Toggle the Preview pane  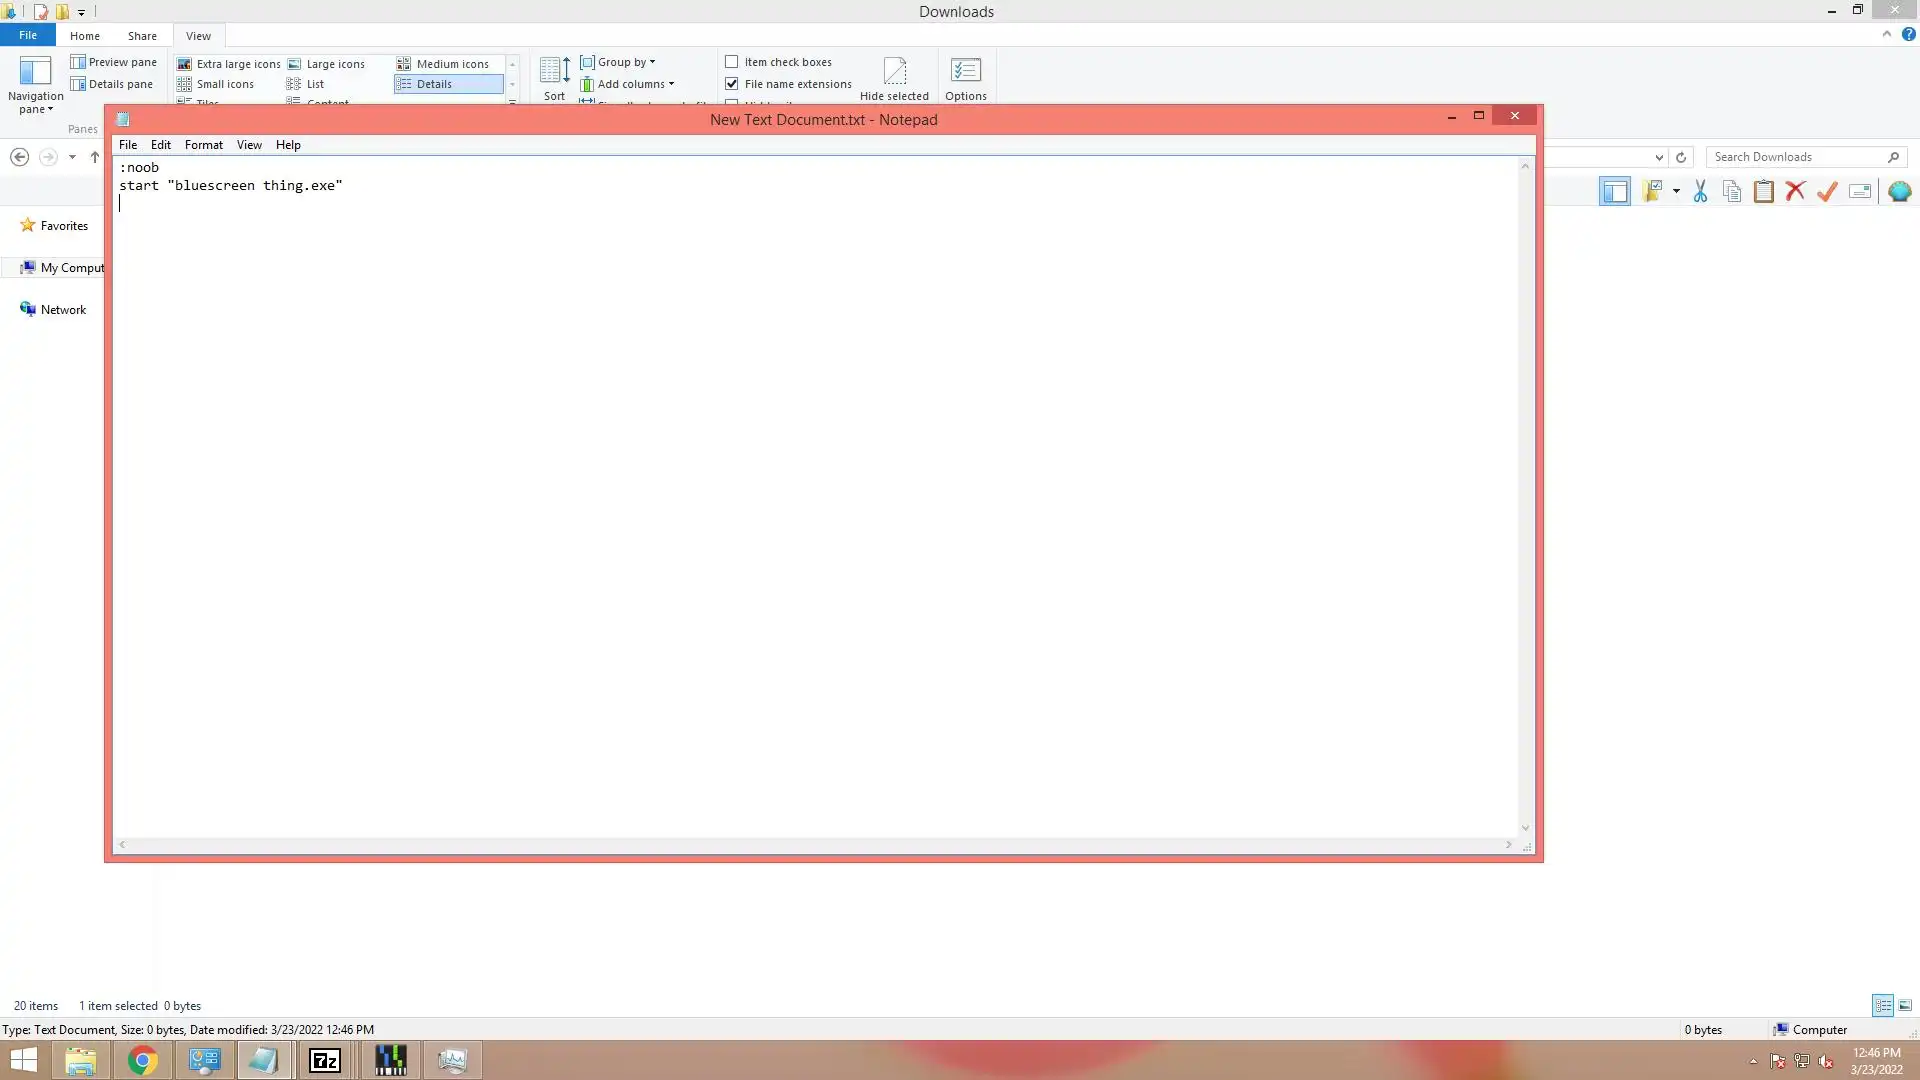click(x=114, y=62)
